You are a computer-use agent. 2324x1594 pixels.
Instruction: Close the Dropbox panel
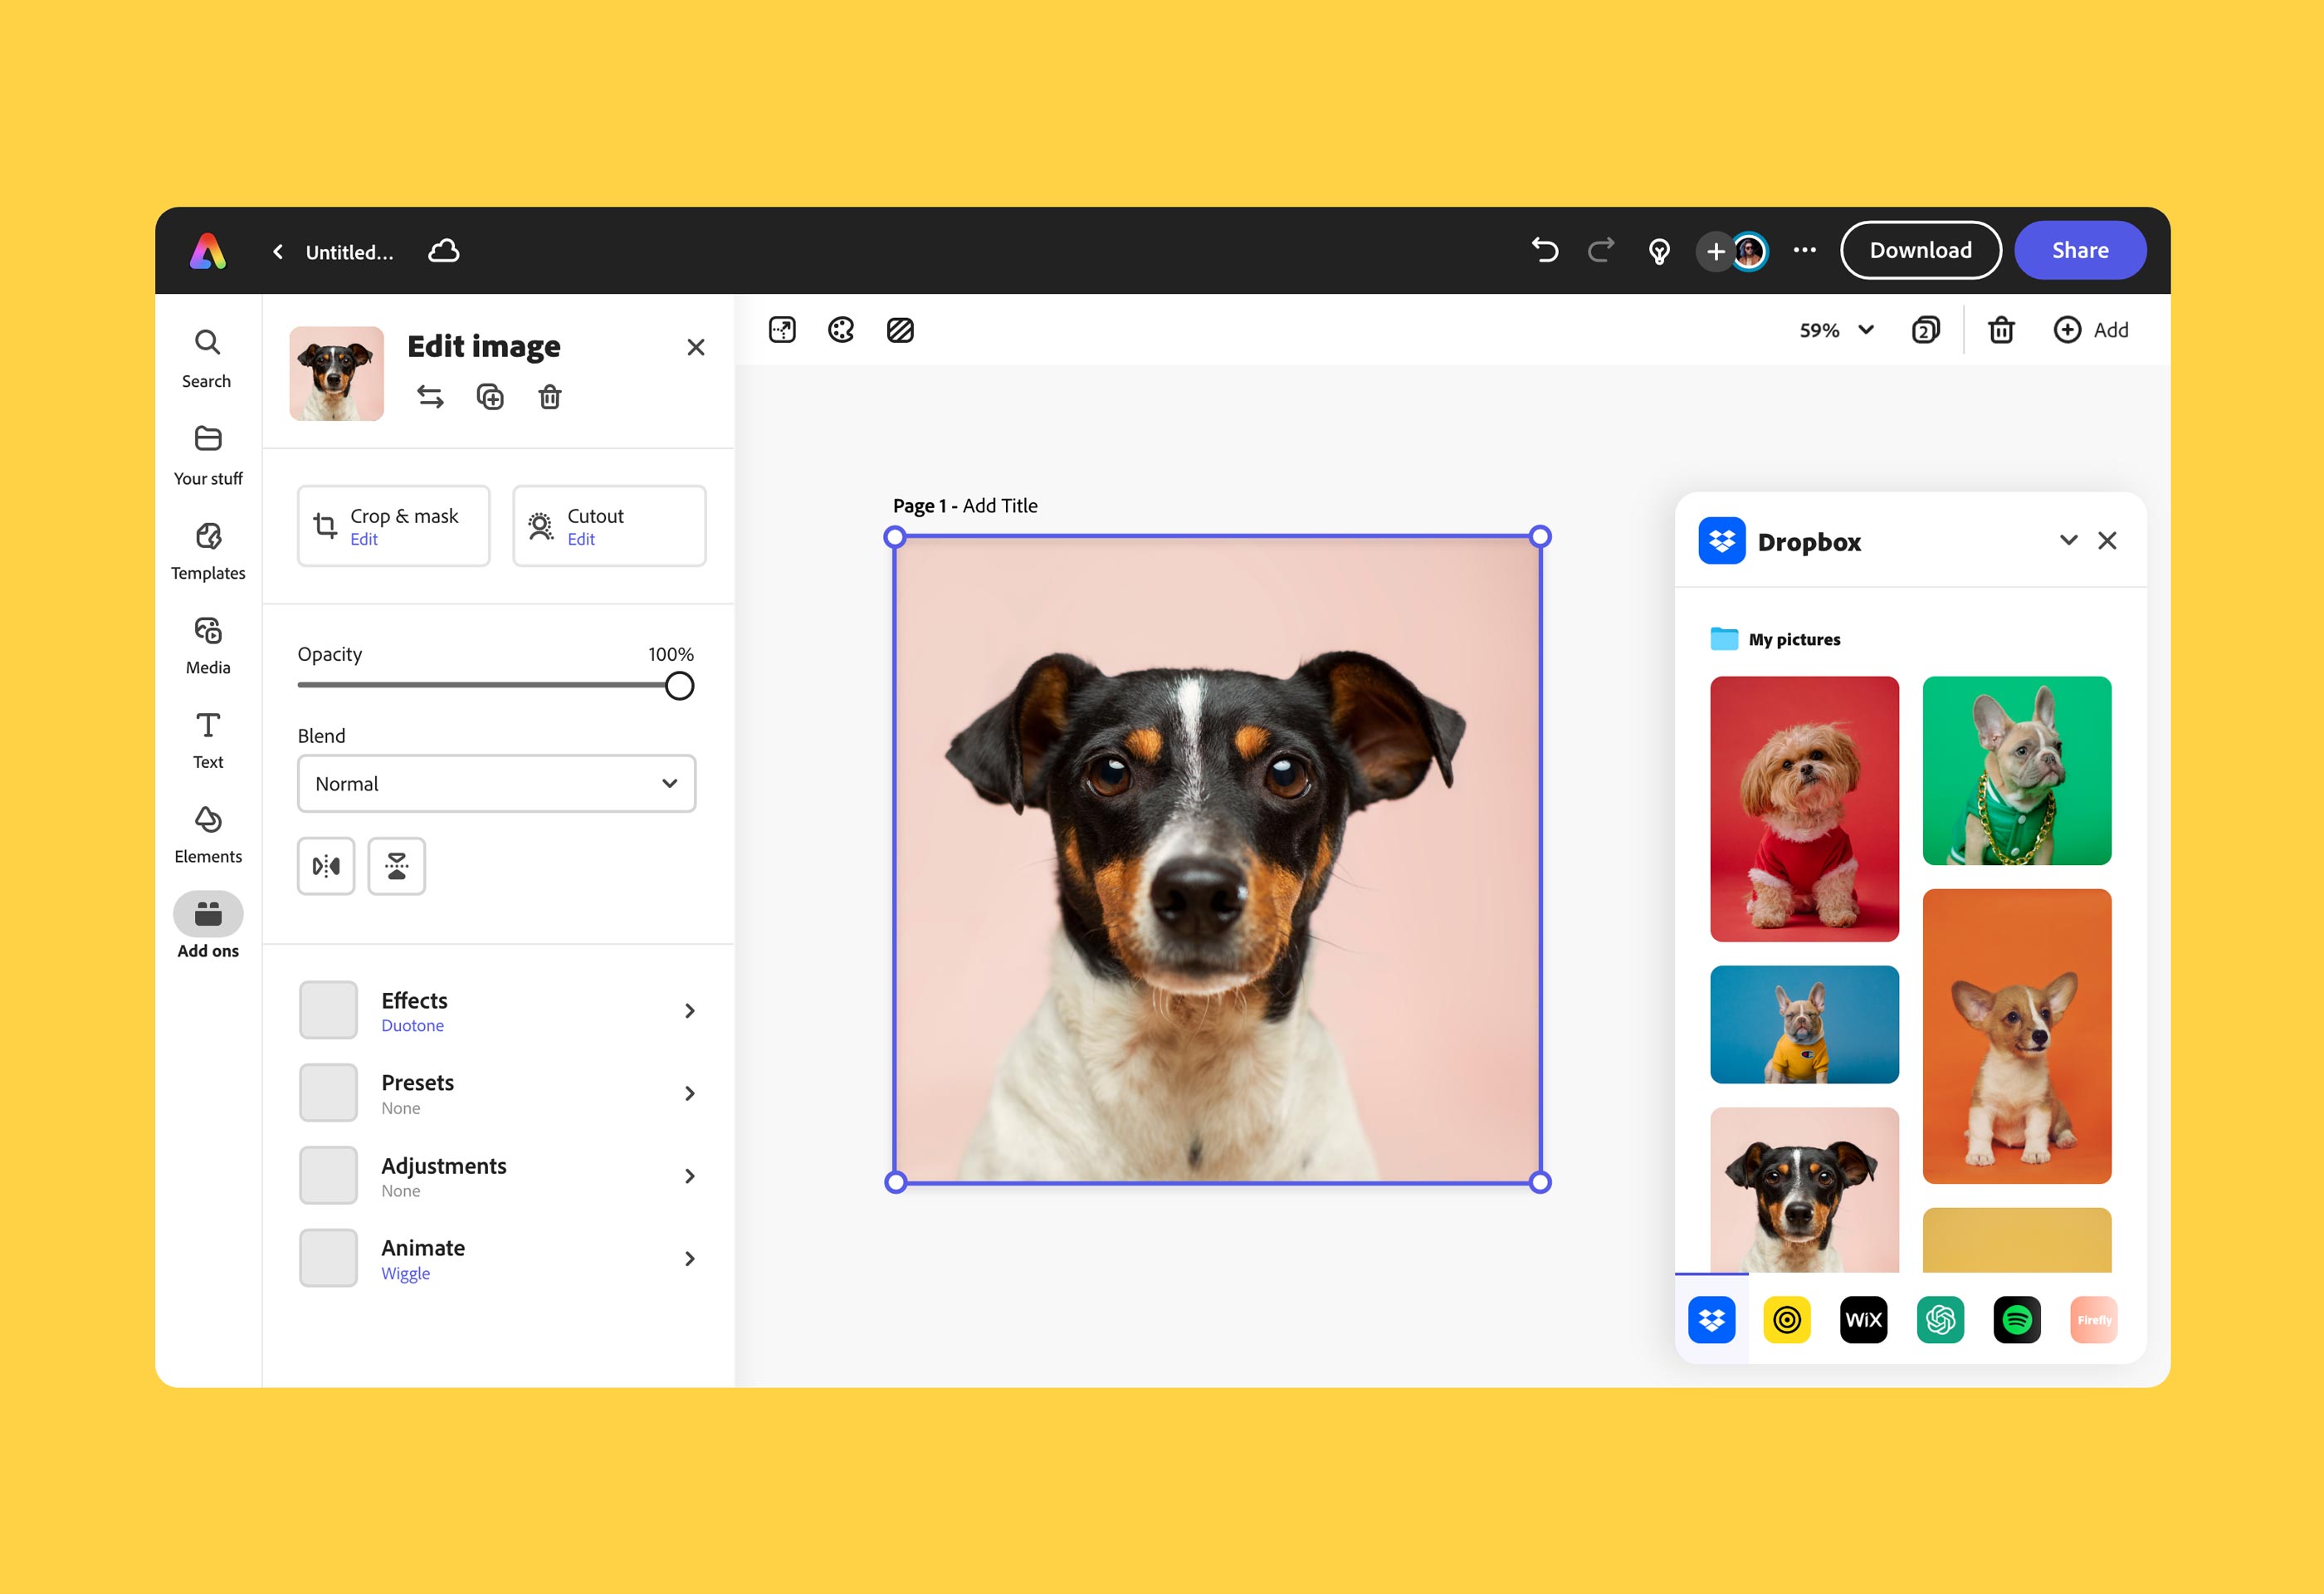pyautogui.click(x=2107, y=541)
